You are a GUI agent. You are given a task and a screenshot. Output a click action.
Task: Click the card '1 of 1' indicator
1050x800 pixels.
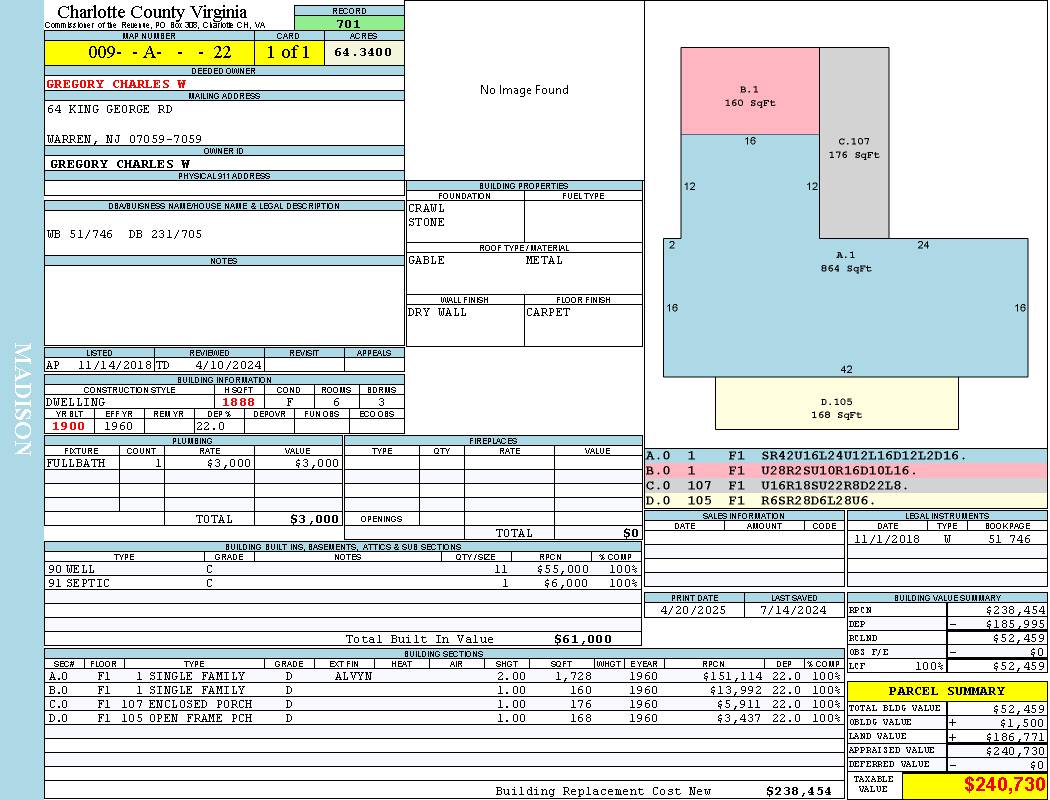point(288,53)
